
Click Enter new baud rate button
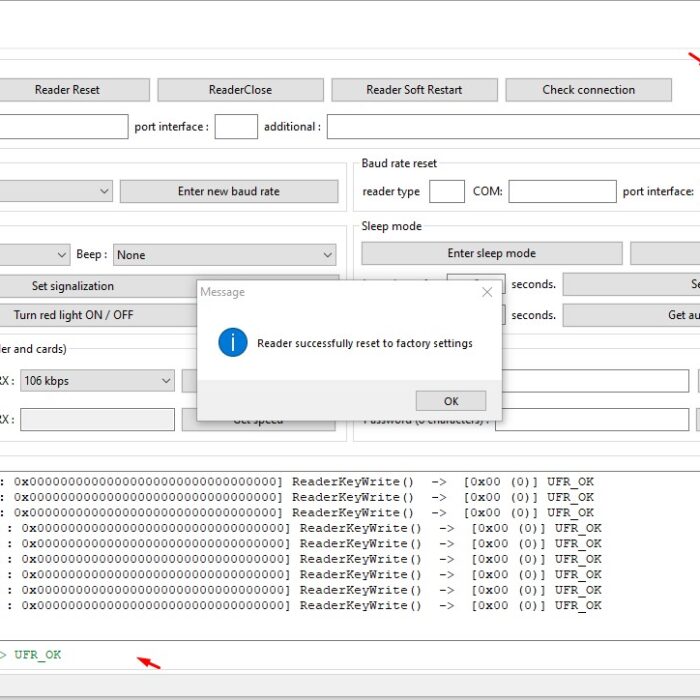click(x=229, y=192)
